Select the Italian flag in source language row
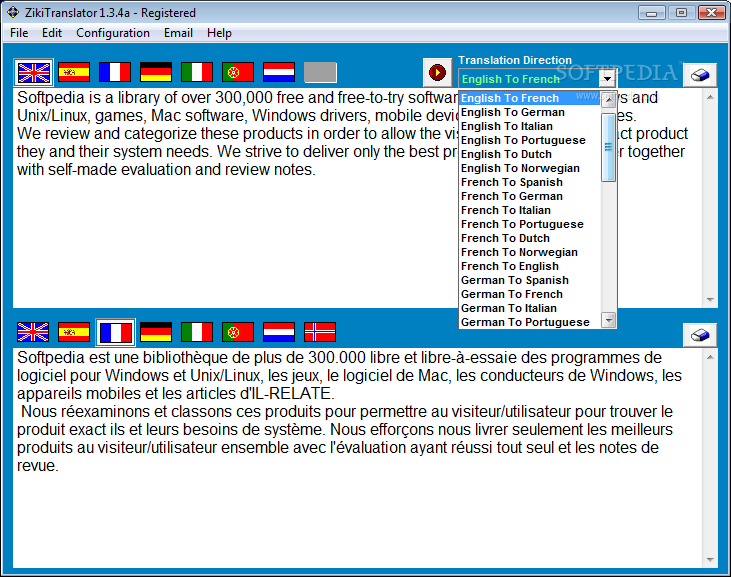 tap(197, 73)
